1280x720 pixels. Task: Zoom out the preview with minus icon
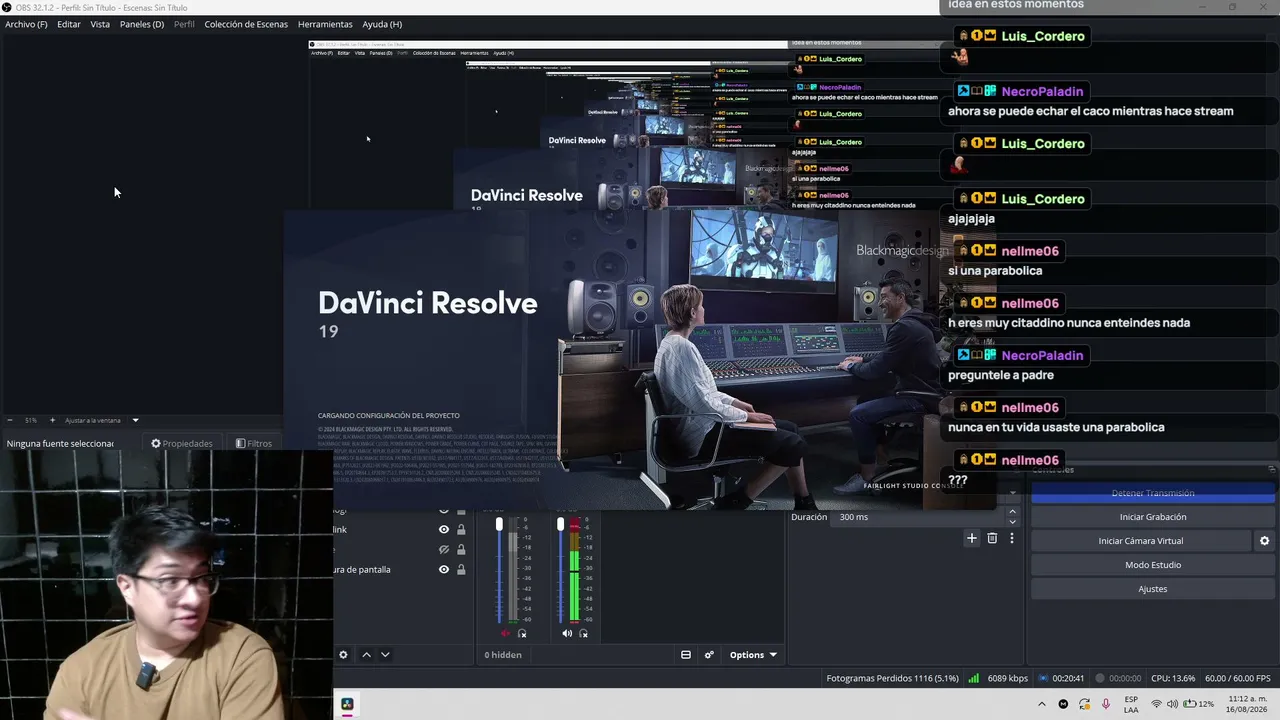pyautogui.click(x=10, y=420)
